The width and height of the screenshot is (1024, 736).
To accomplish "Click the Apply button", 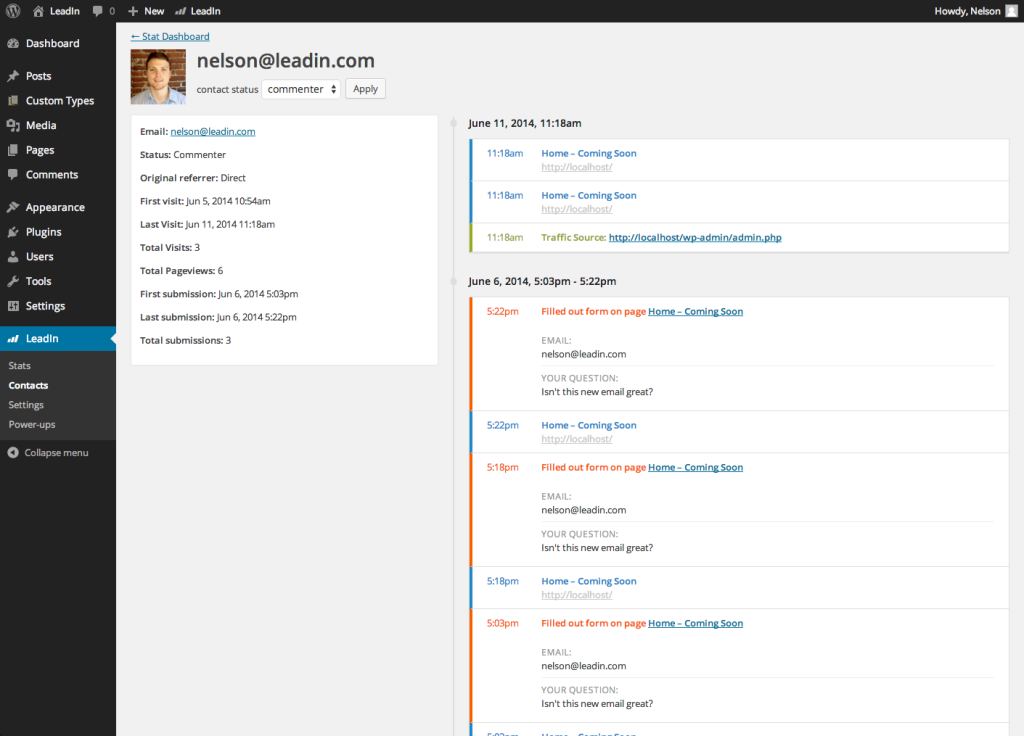I will [x=365, y=89].
